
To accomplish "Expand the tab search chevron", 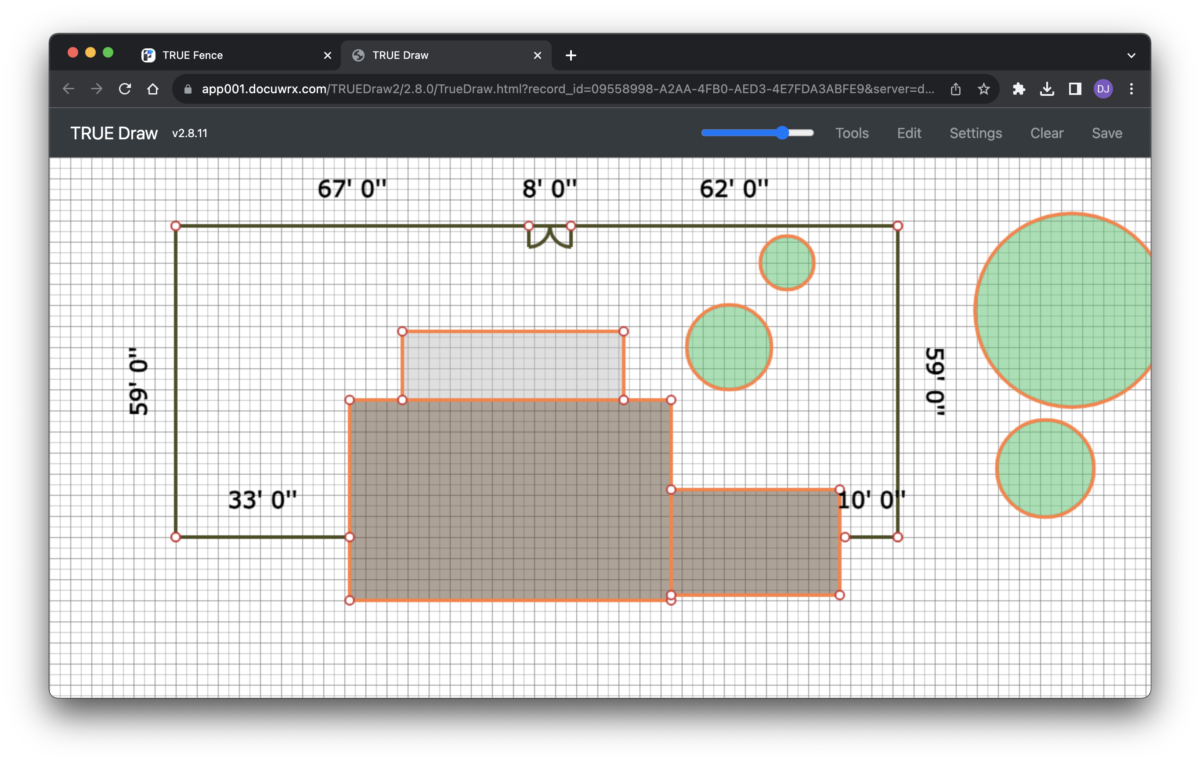I will point(1131,55).
